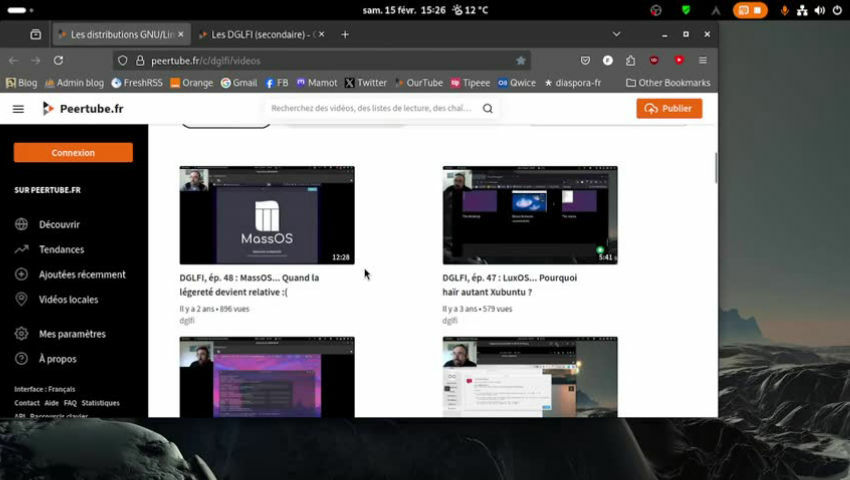Open the LuxOS episode 47 video thumbnail
This screenshot has width=850, height=480.
(x=530, y=215)
